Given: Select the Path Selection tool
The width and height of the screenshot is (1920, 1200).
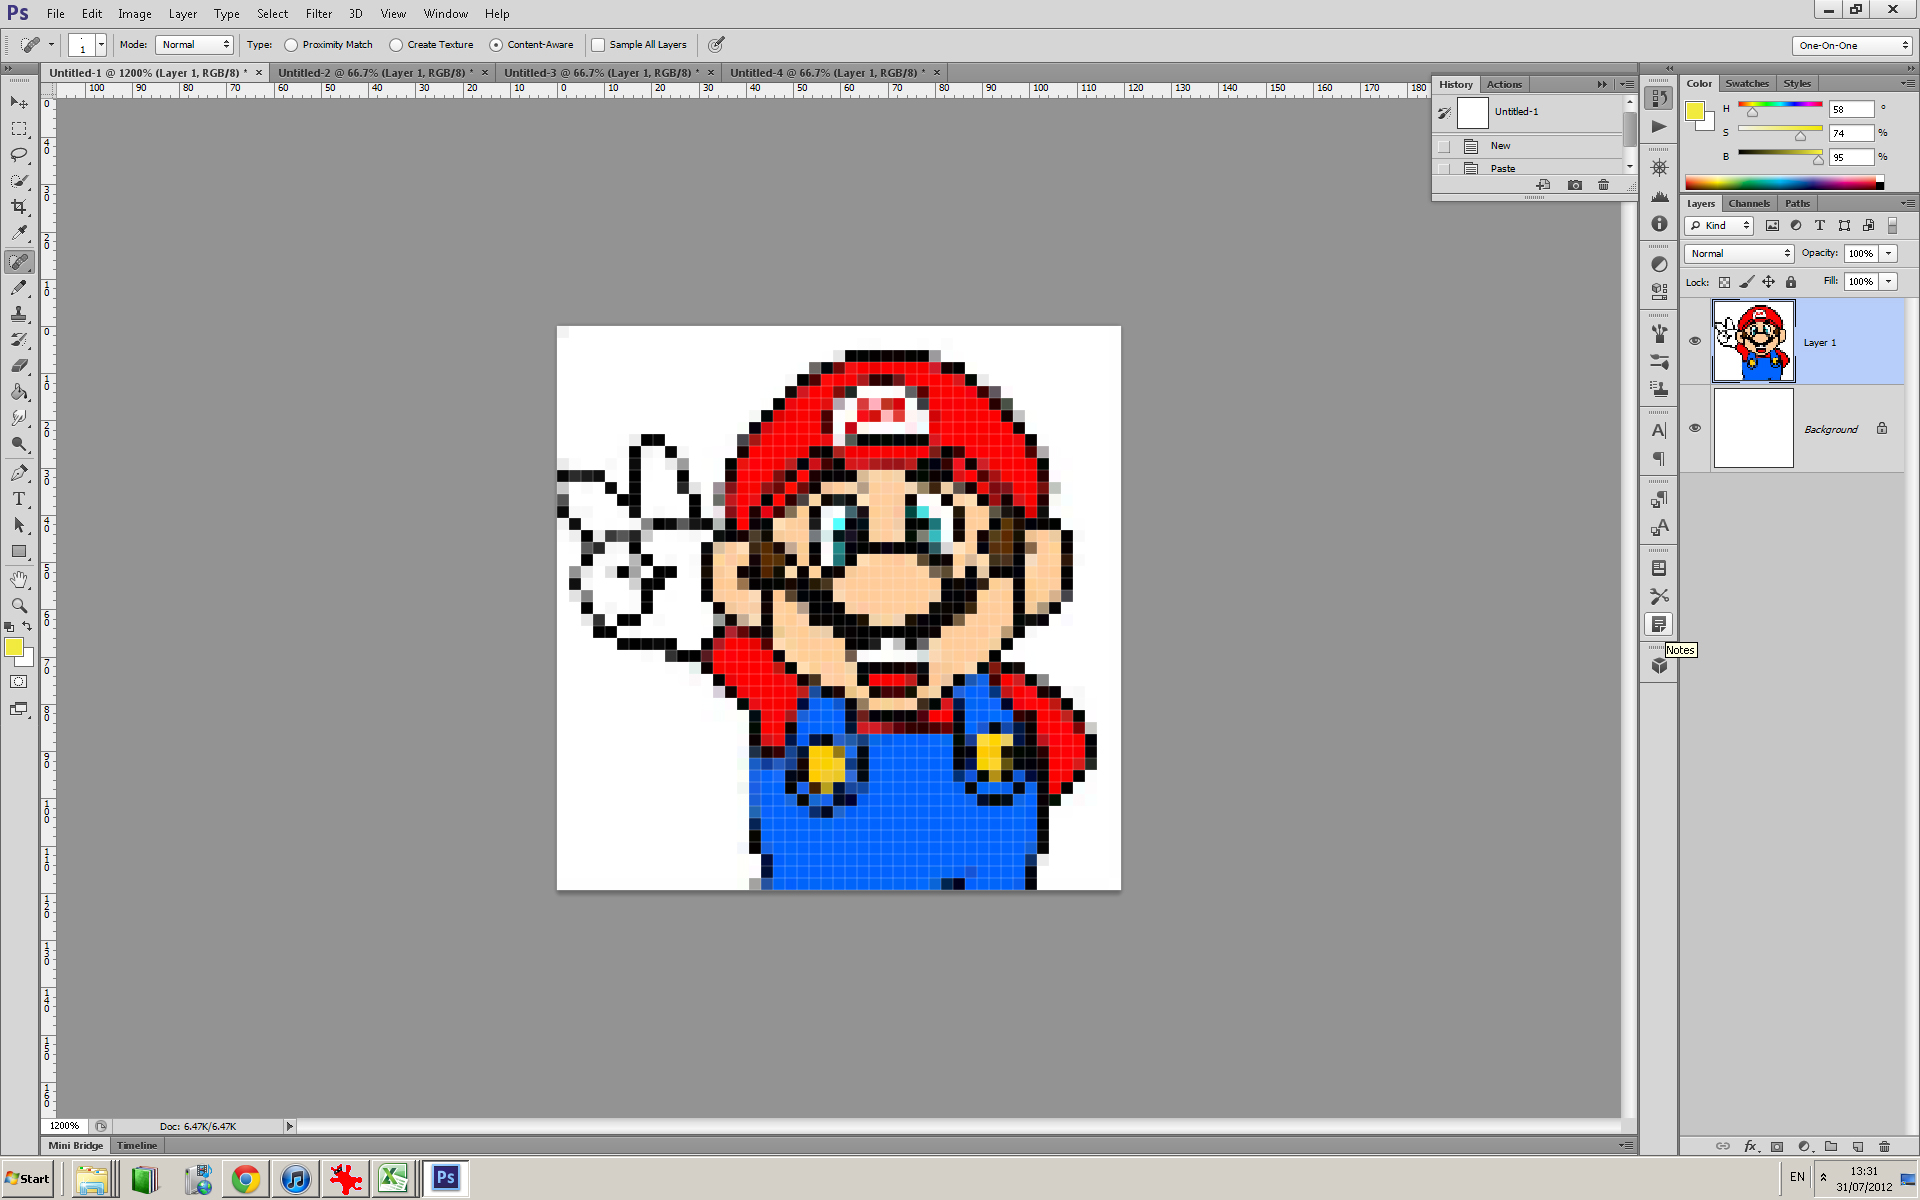Looking at the screenshot, I should click(x=19, y=525).
